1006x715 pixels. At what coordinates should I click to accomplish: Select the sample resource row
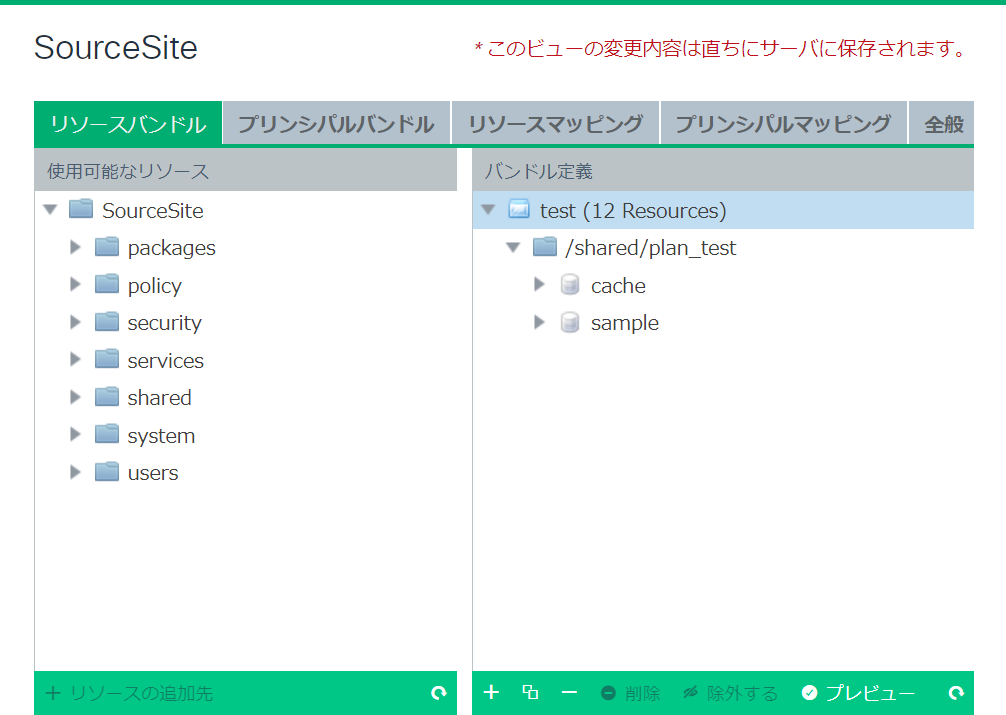(723, 322)
